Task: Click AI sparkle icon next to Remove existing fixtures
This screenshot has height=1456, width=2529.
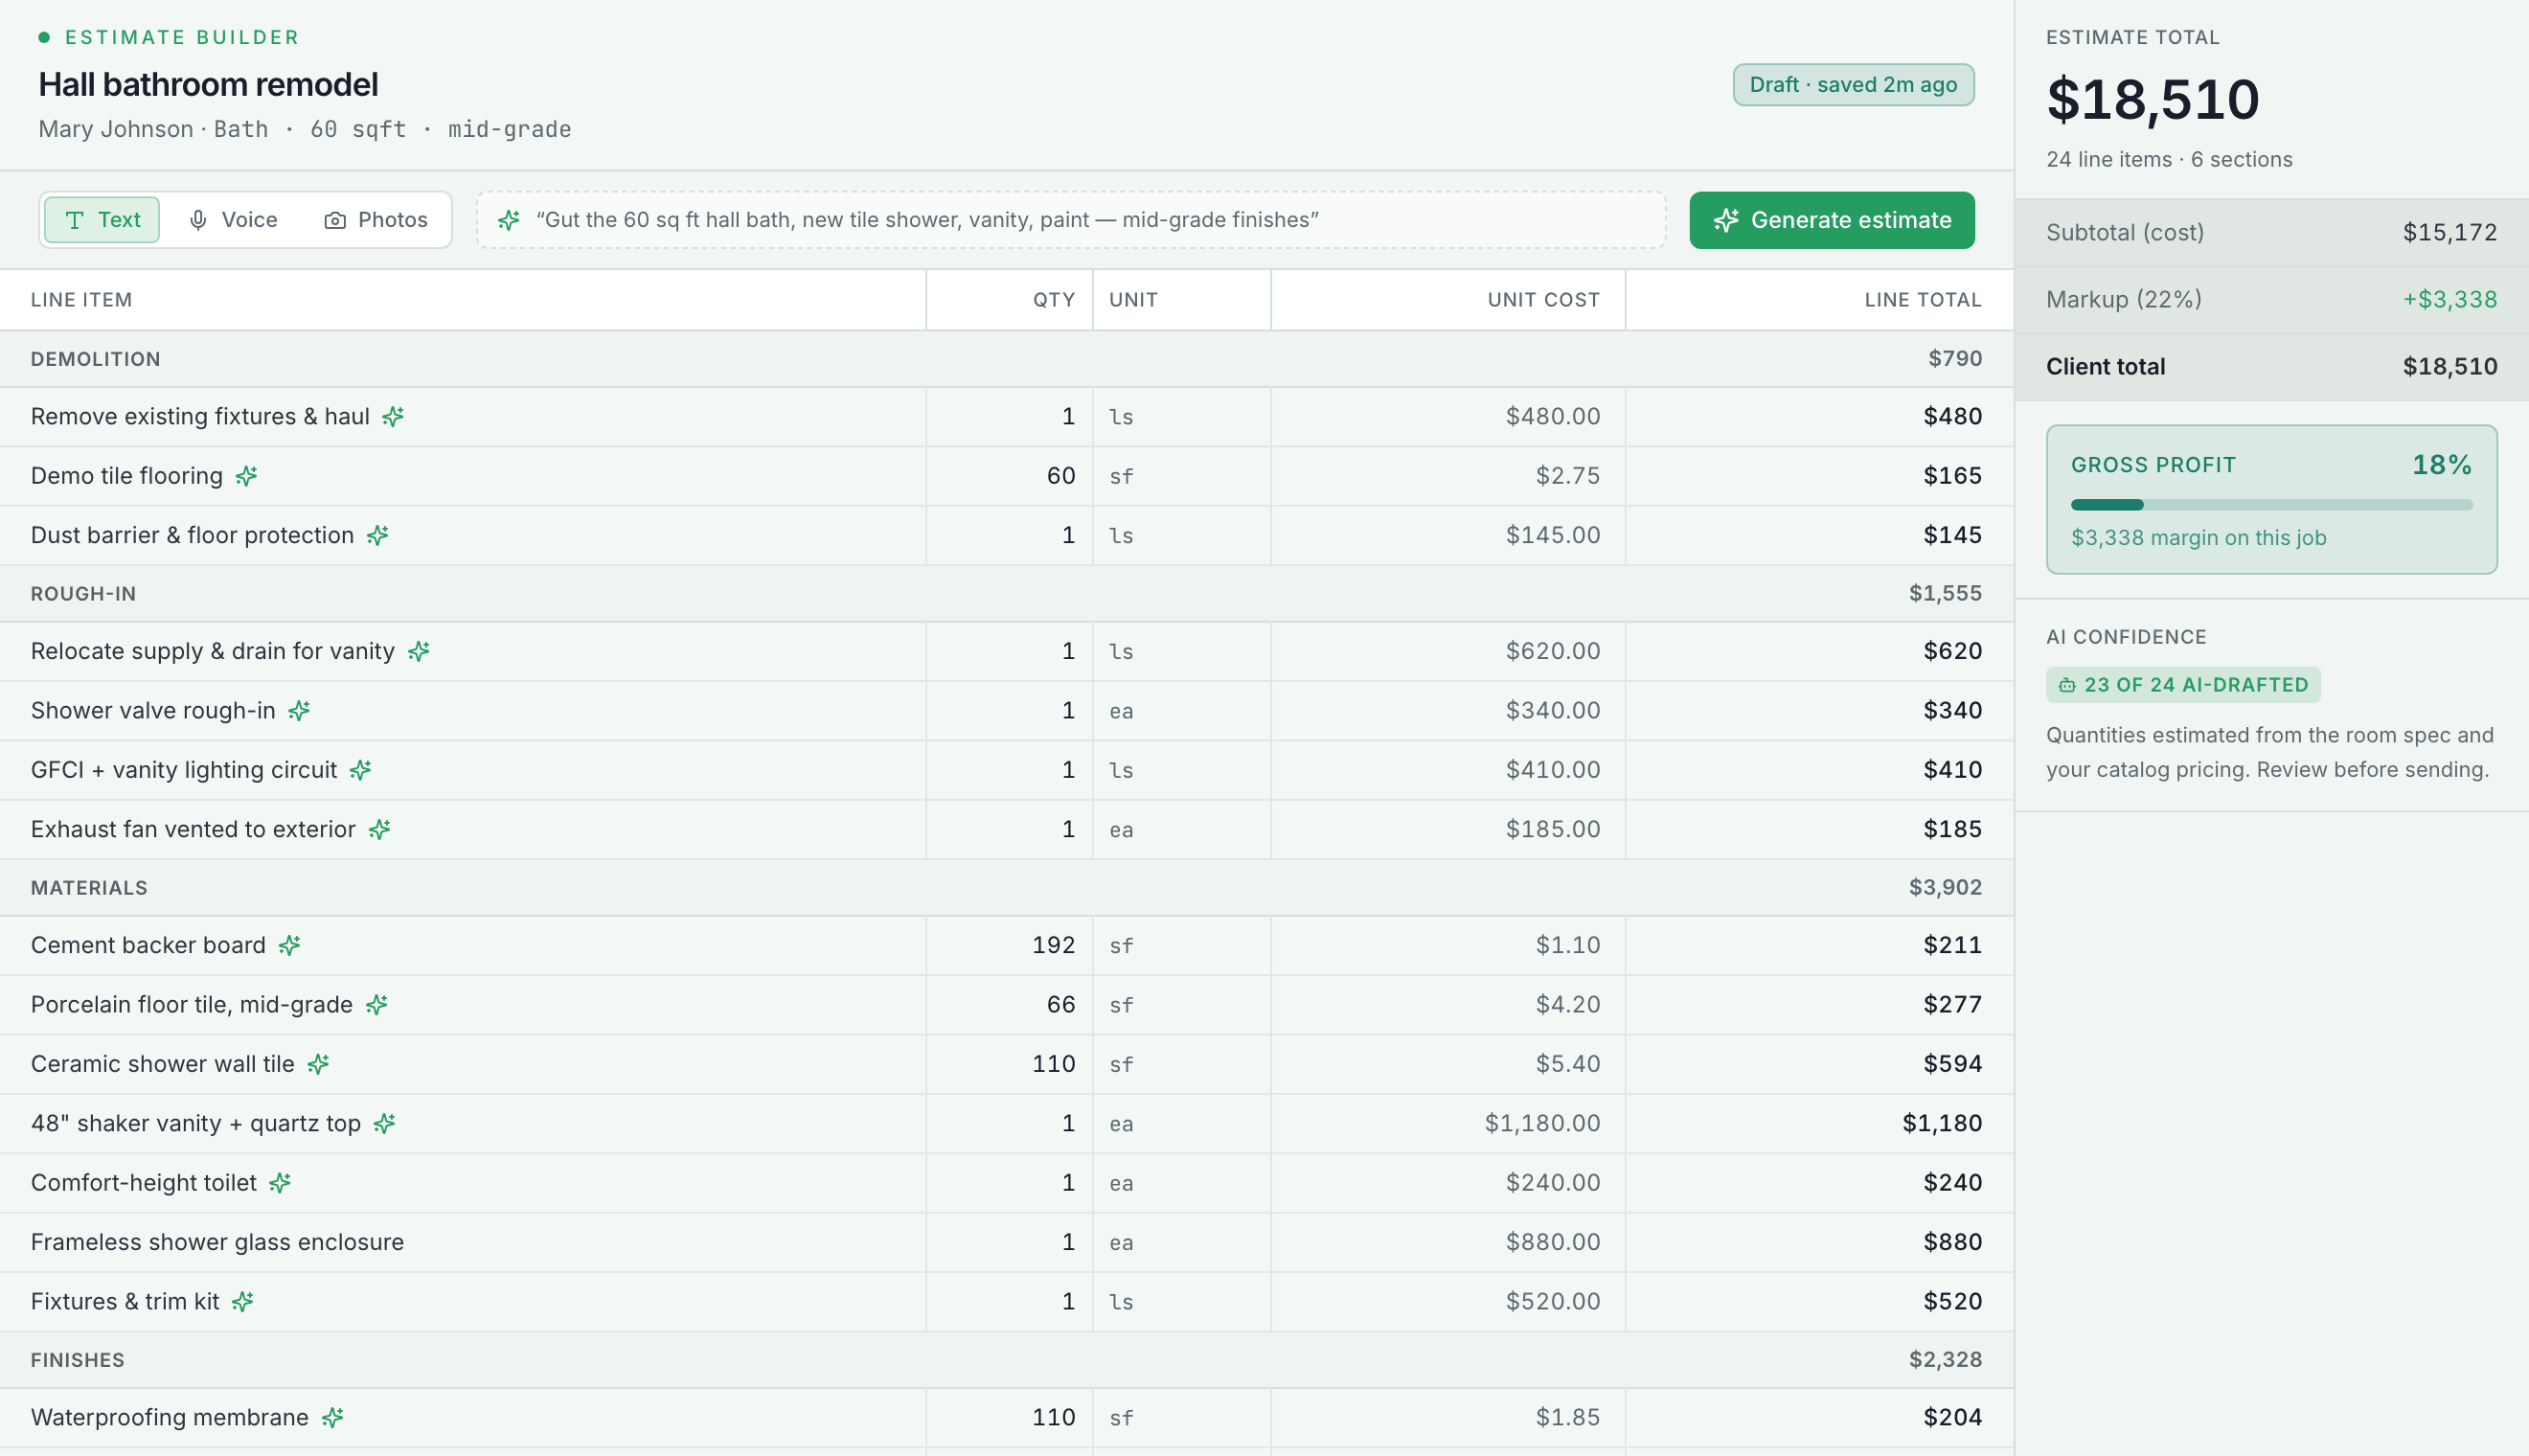Action: [393, 416]
